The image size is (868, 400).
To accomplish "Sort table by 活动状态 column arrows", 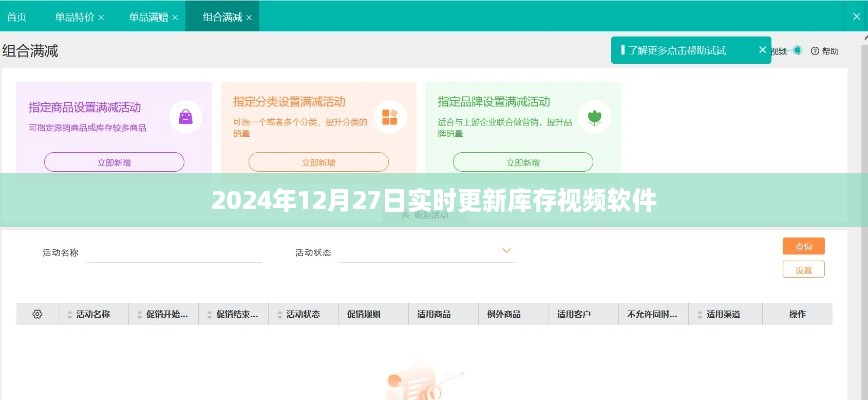I will click(x=280, y=315).
